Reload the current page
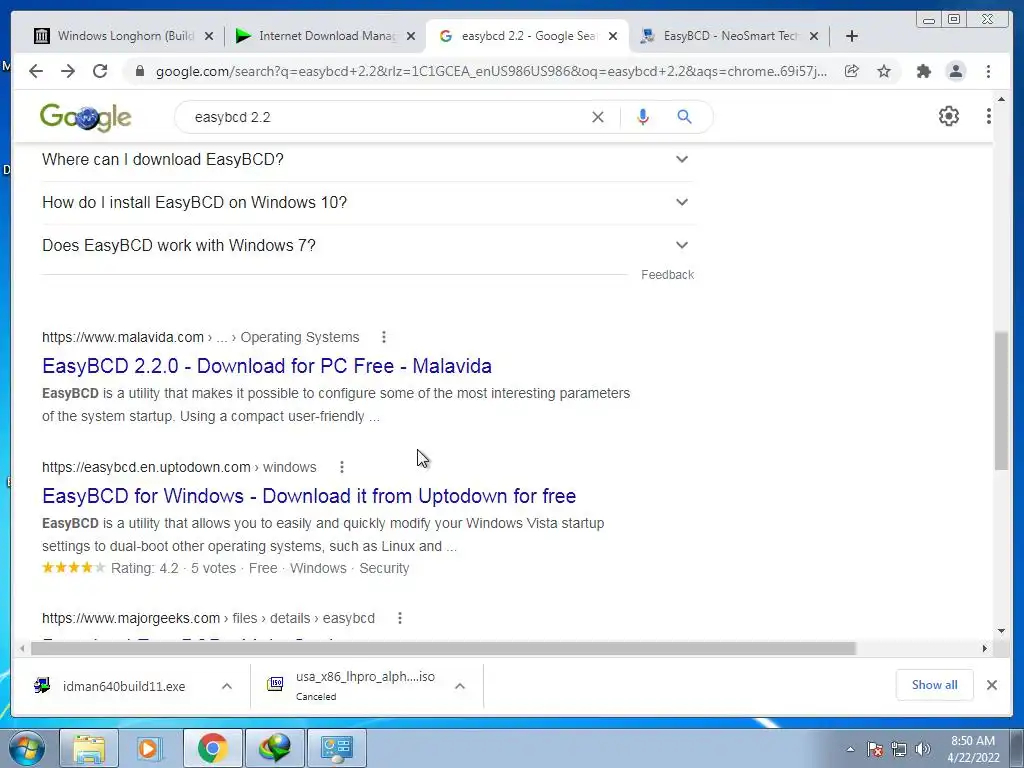The width and height of the screenshot is (1024, 768). (x=100, y=71)
